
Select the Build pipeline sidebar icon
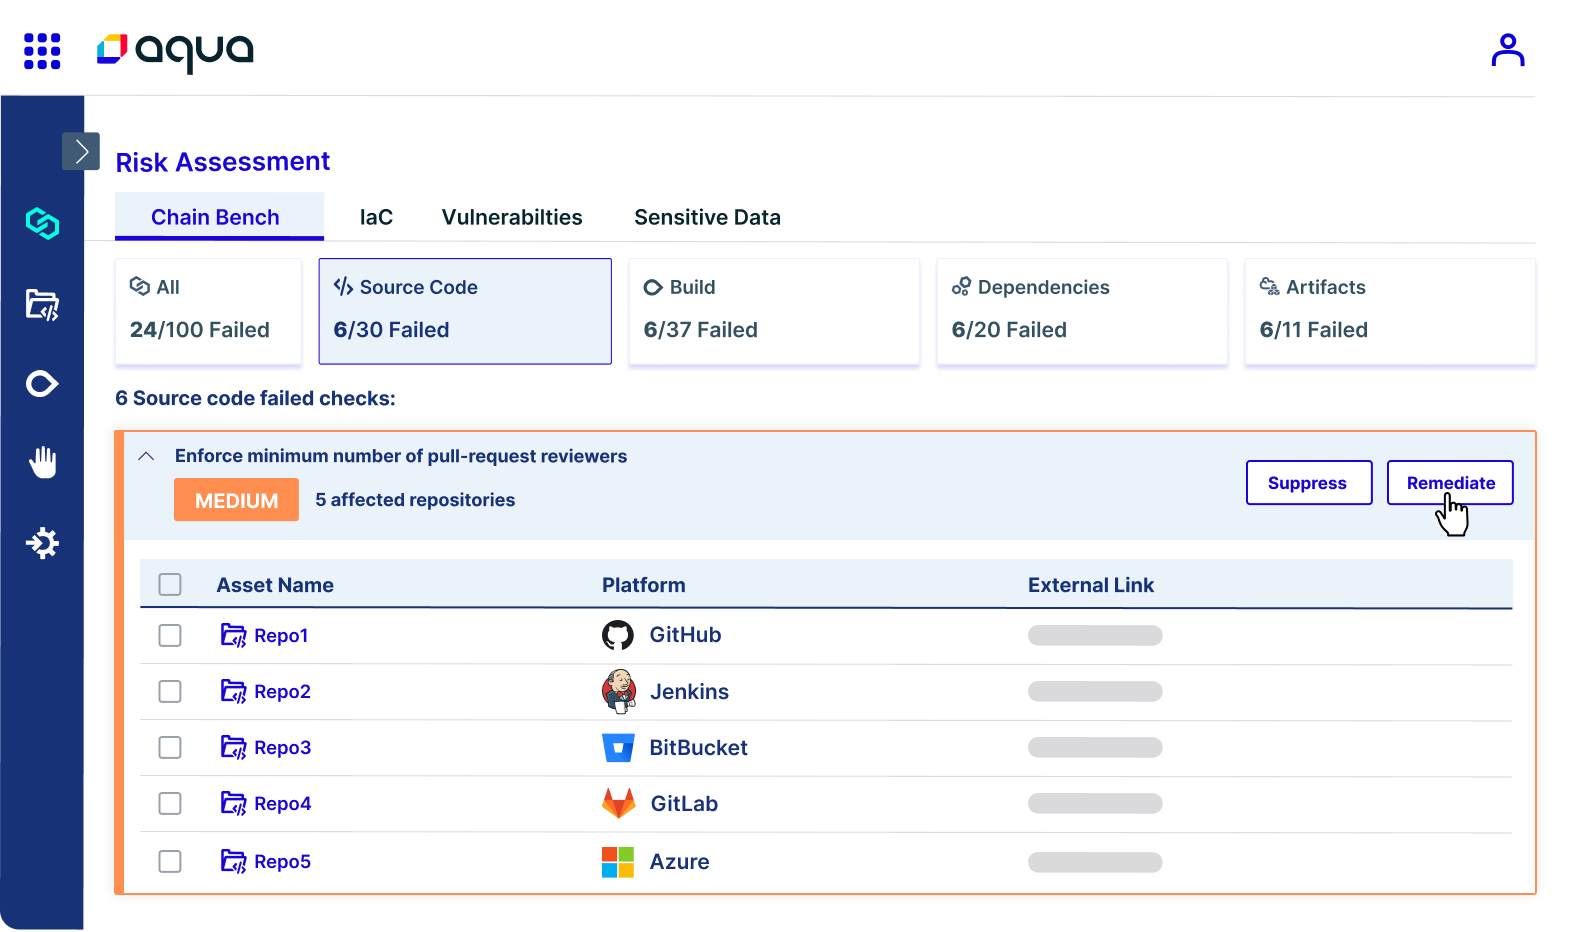pos(42,384)
